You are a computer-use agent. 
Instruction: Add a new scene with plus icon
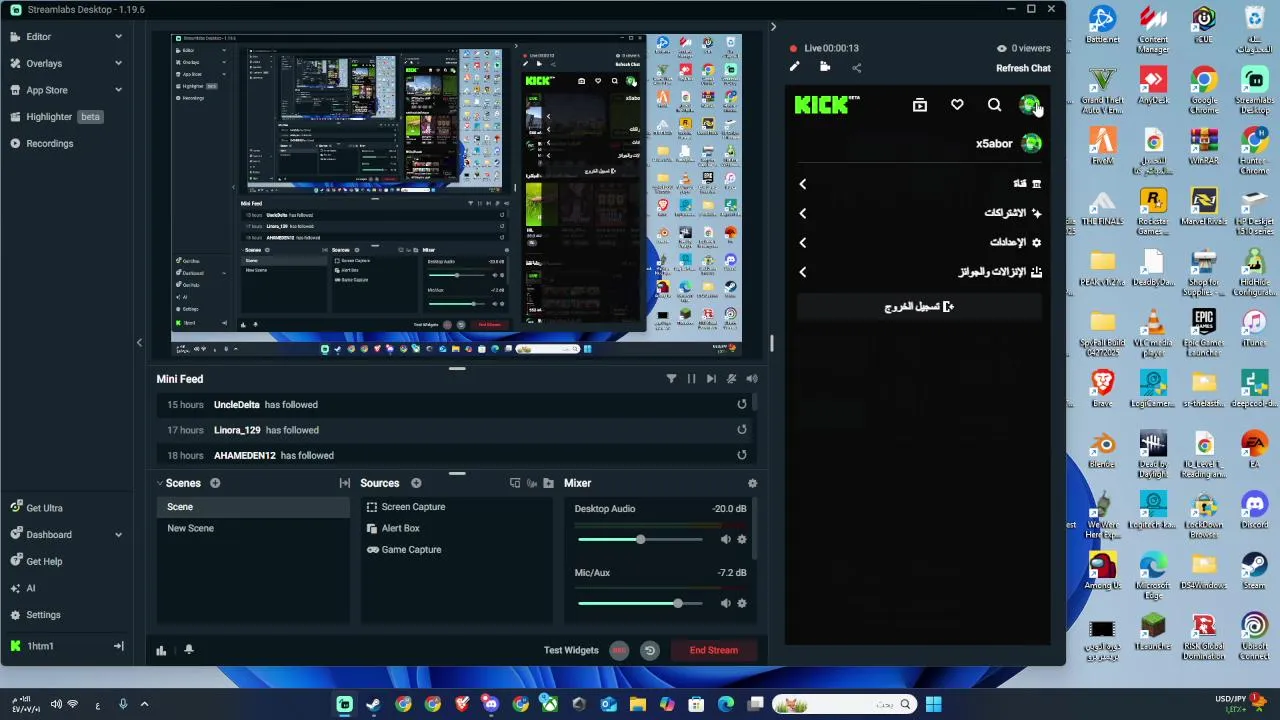[215, 483]
